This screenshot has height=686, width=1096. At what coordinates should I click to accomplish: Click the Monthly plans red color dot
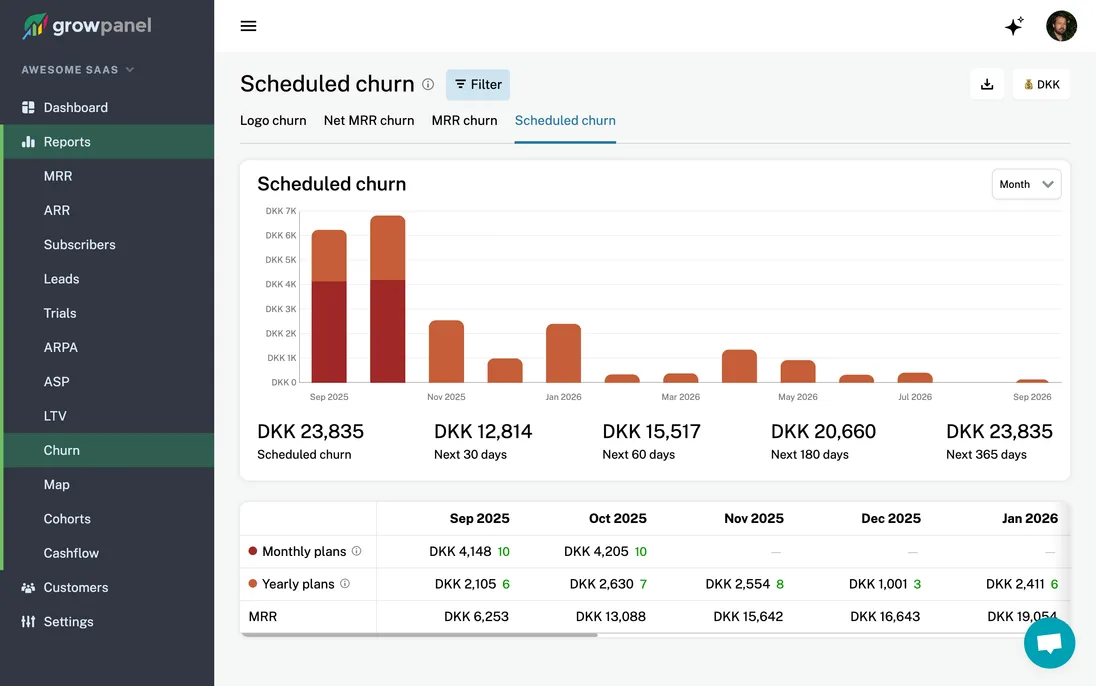coord(253,551)
